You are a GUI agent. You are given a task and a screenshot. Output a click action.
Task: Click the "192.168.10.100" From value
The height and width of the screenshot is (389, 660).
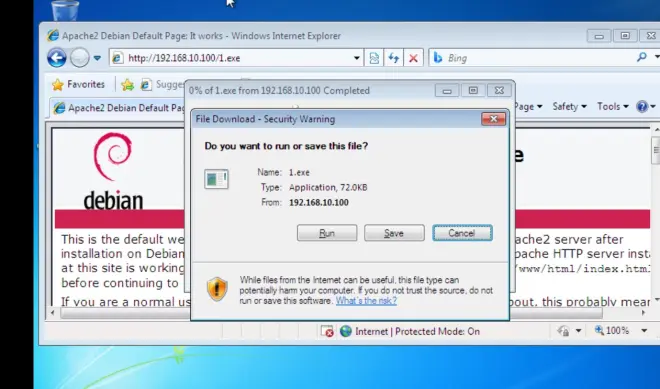point(319,202)
